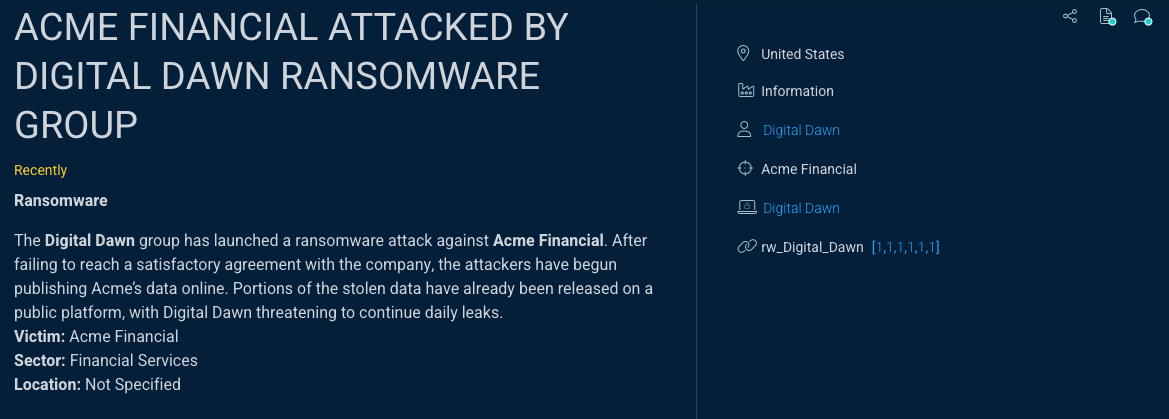Click the Acme Financial Attacked headline
Viewport: 1169px width, 419px height.
(291, 76)
